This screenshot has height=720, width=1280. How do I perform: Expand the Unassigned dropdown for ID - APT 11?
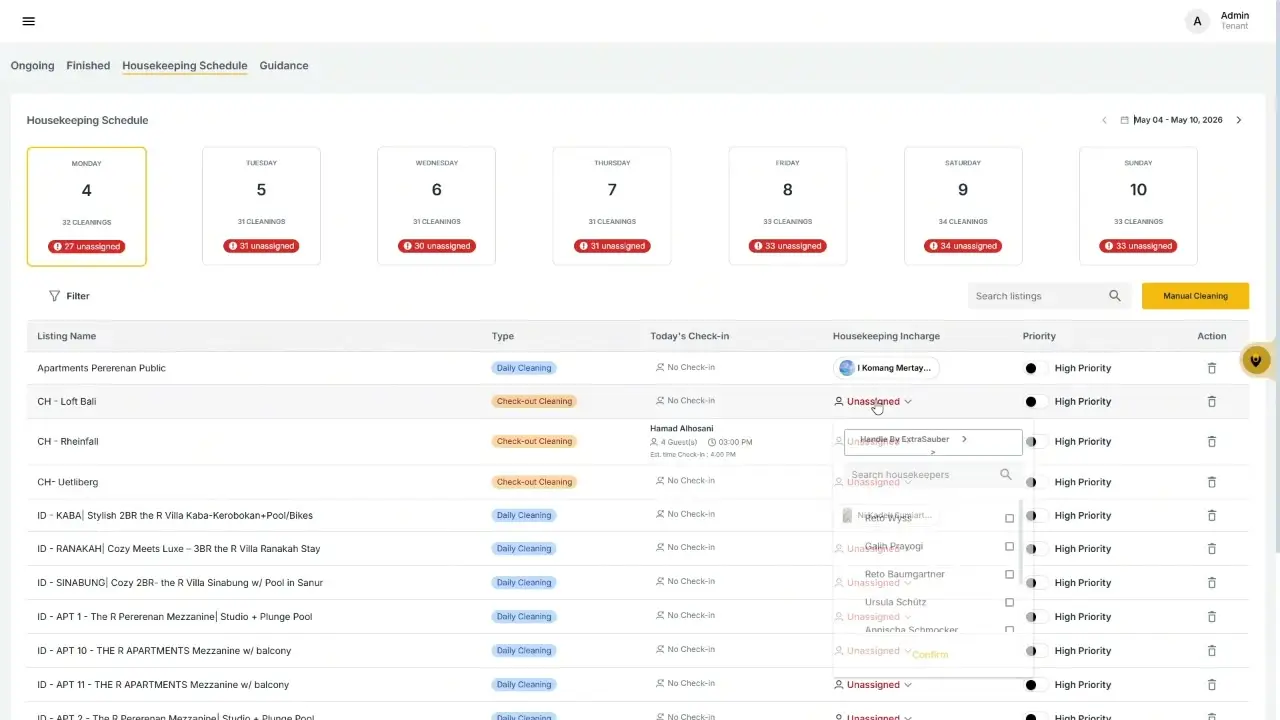(873, 685)
